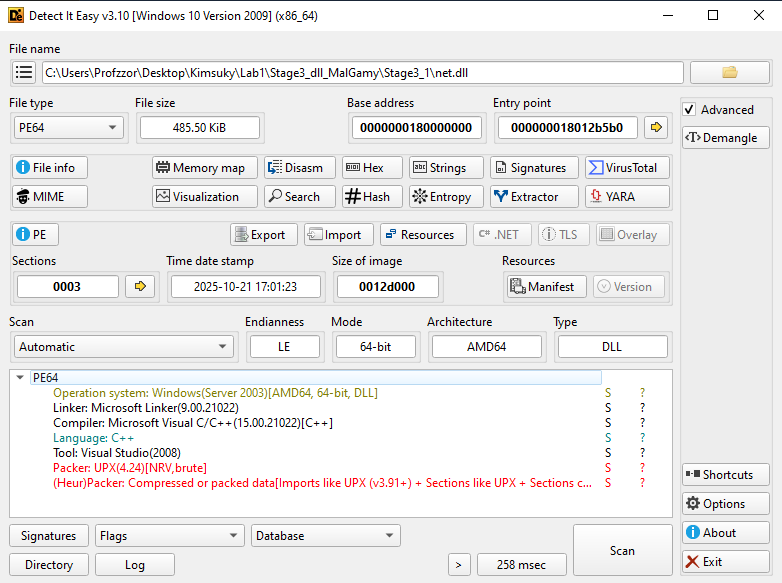Open the MIME viewer
The image size is (782, 583).
click(x=50, y=196)
